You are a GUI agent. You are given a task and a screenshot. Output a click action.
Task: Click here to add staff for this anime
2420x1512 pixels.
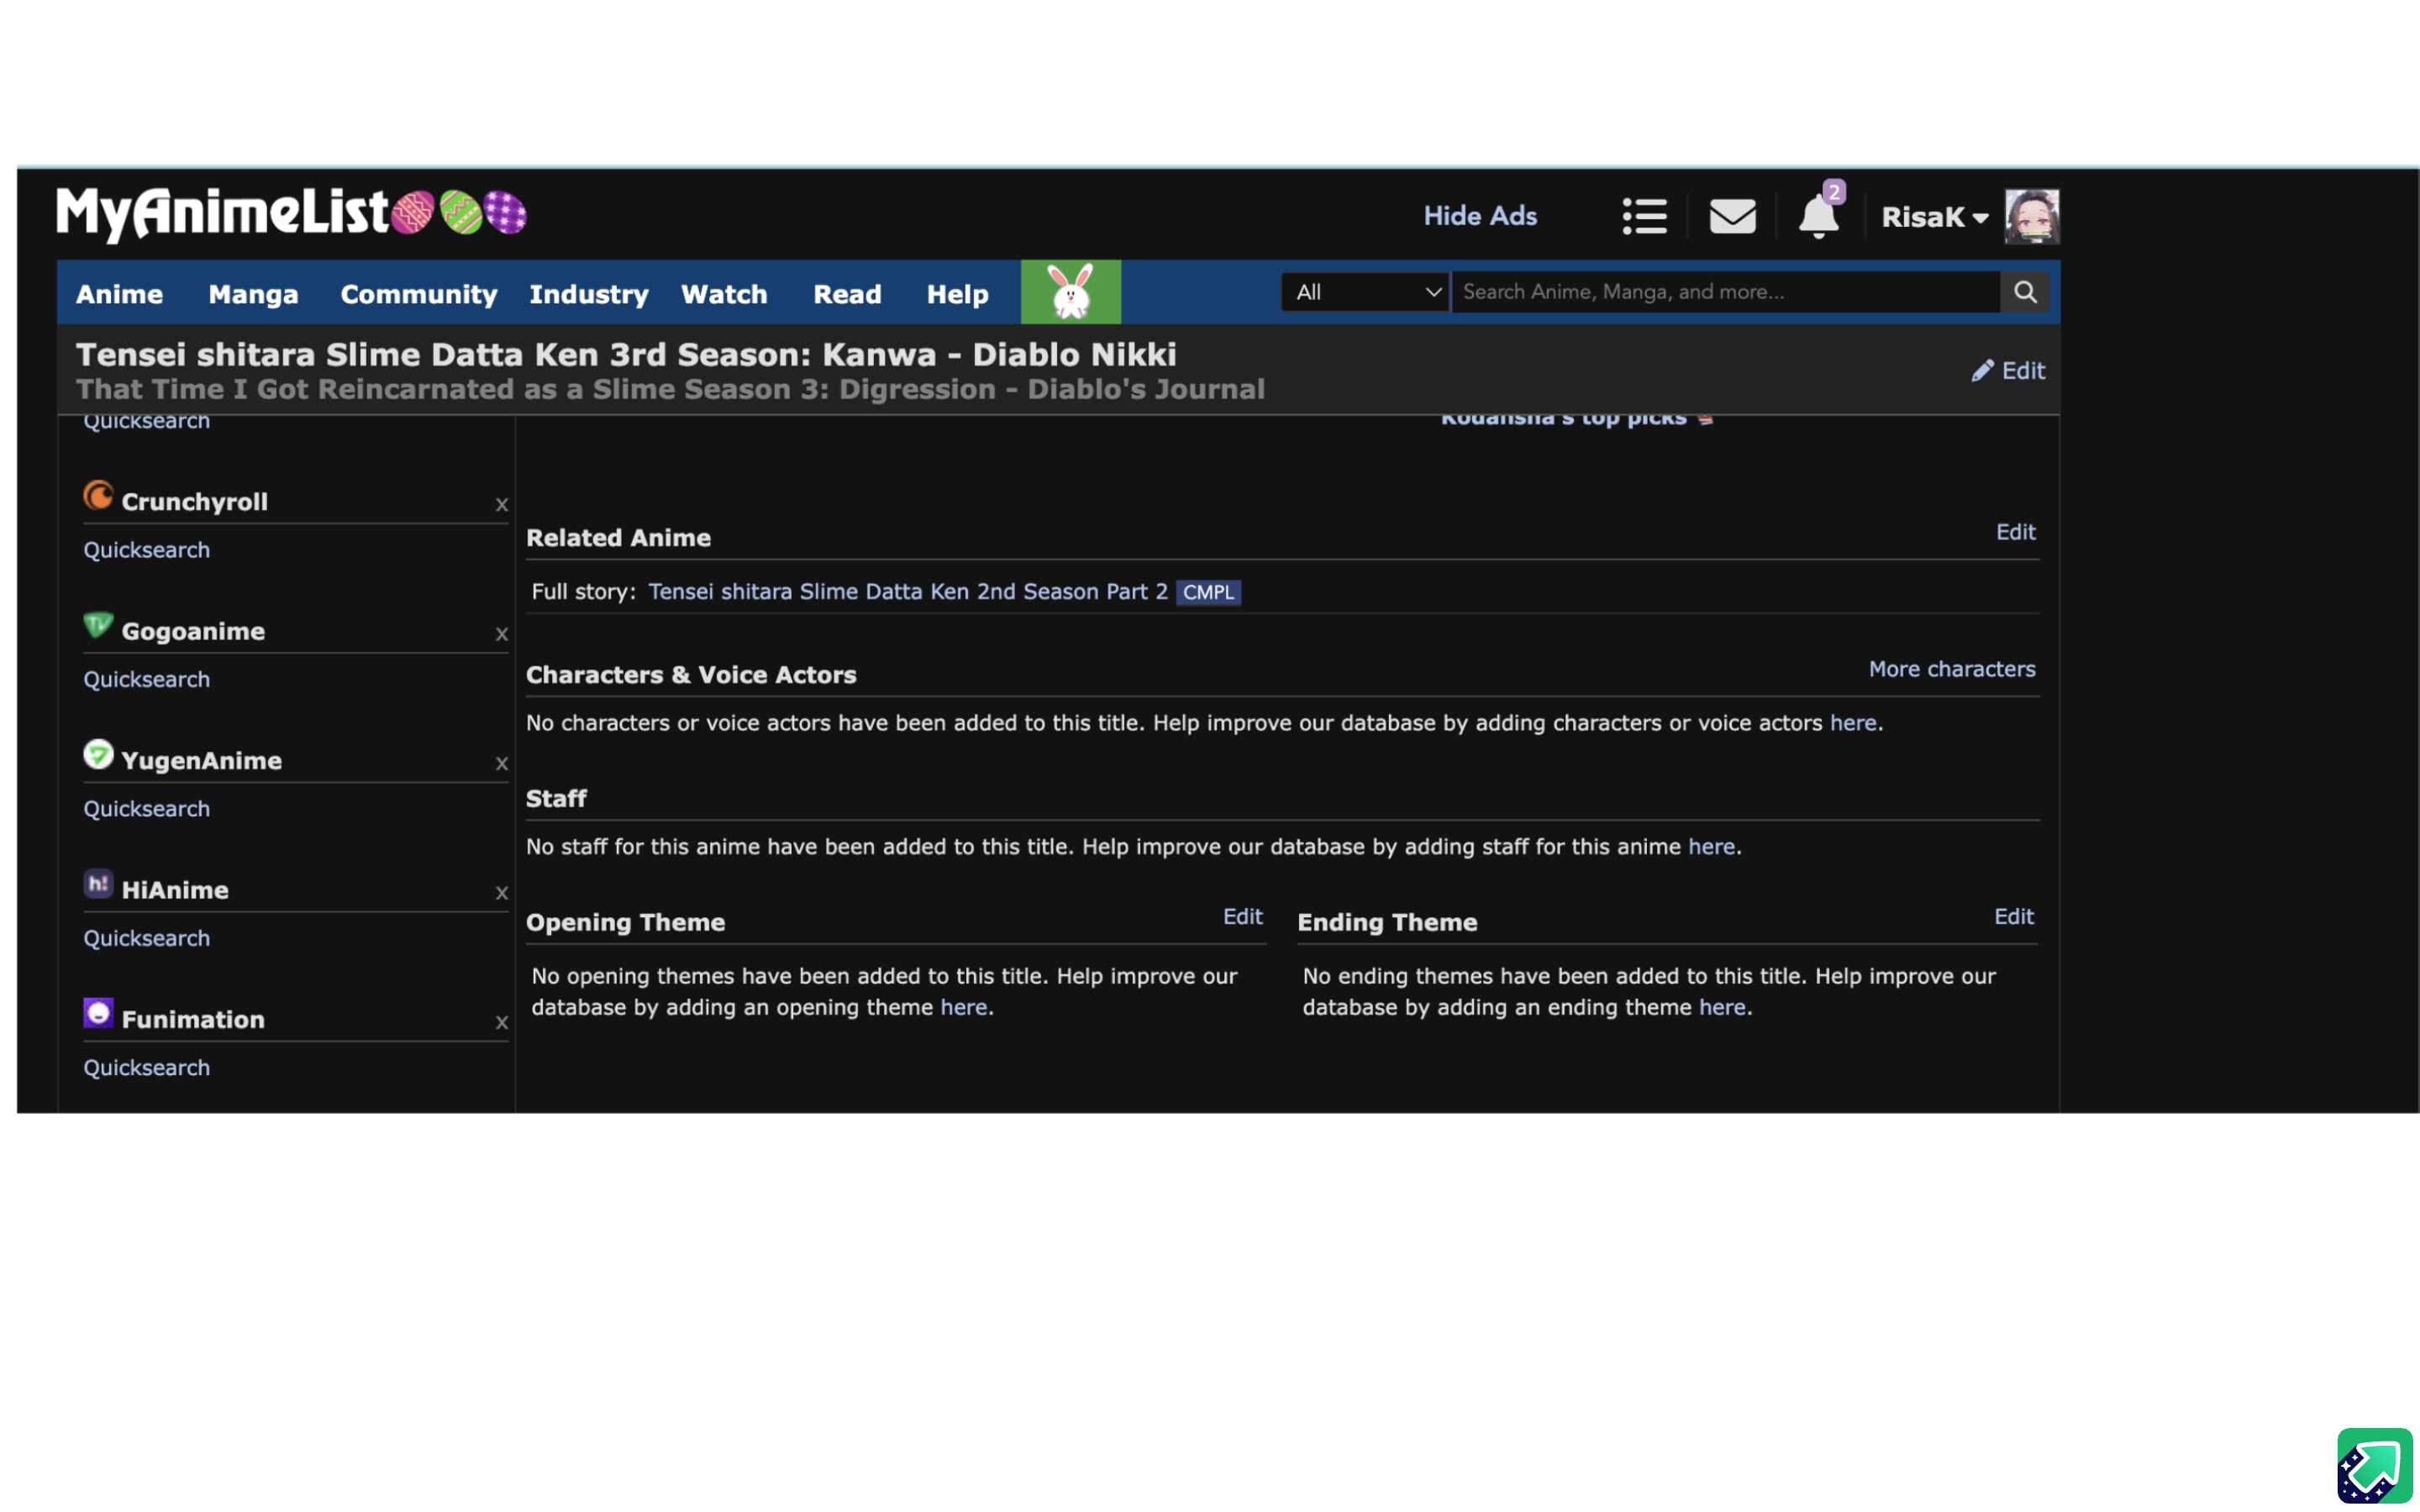(x=1711, y=847)
